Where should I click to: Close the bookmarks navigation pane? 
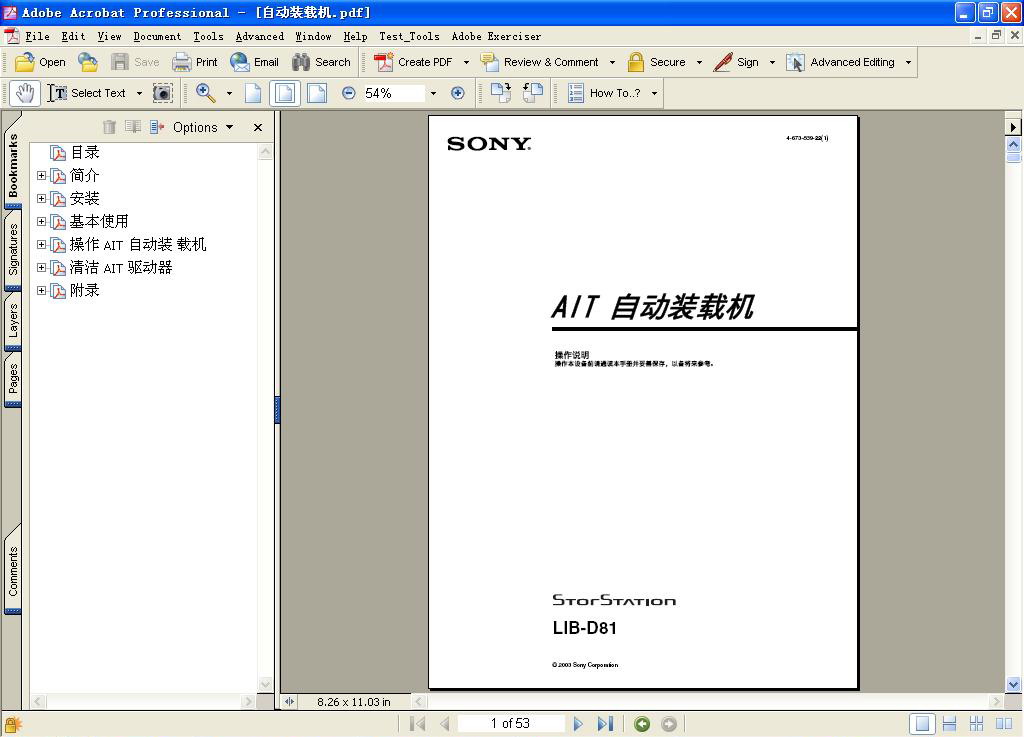pos(258,127)
